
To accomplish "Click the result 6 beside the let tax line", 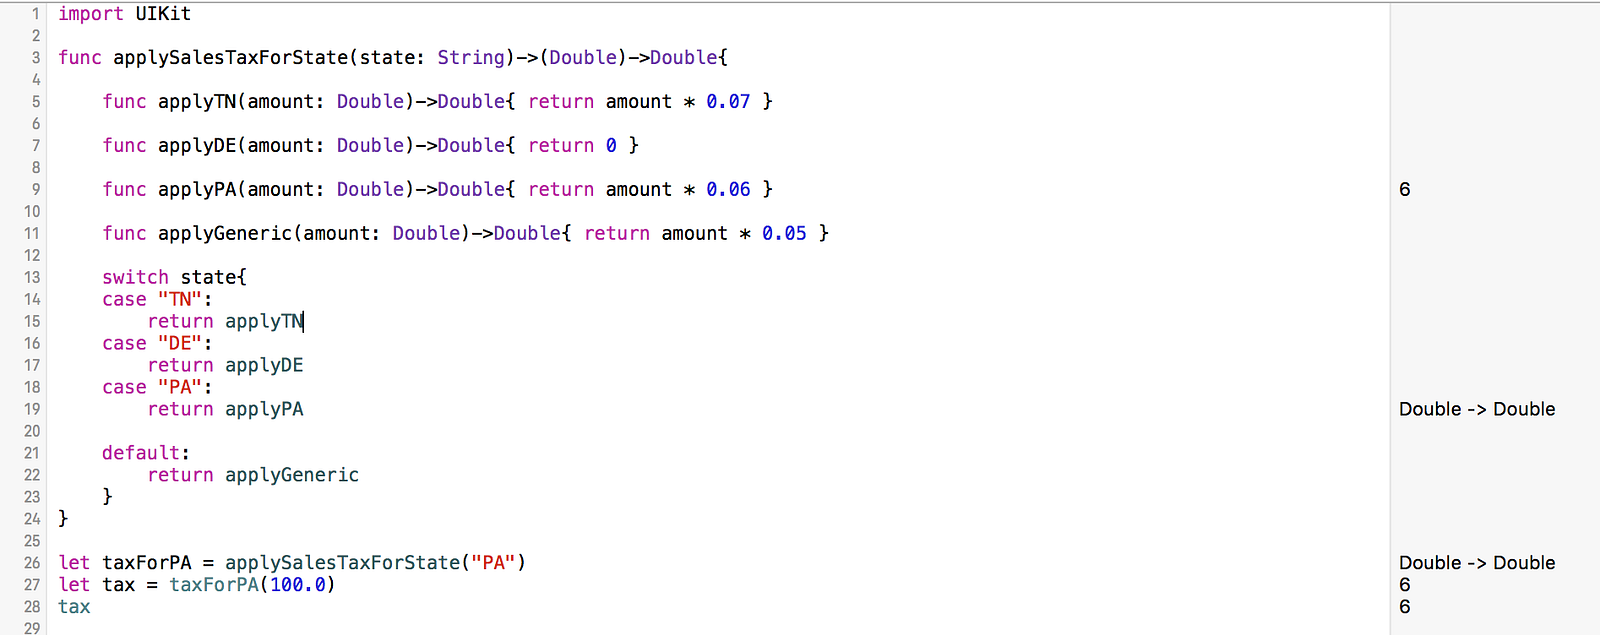I will pos(1405,585).
